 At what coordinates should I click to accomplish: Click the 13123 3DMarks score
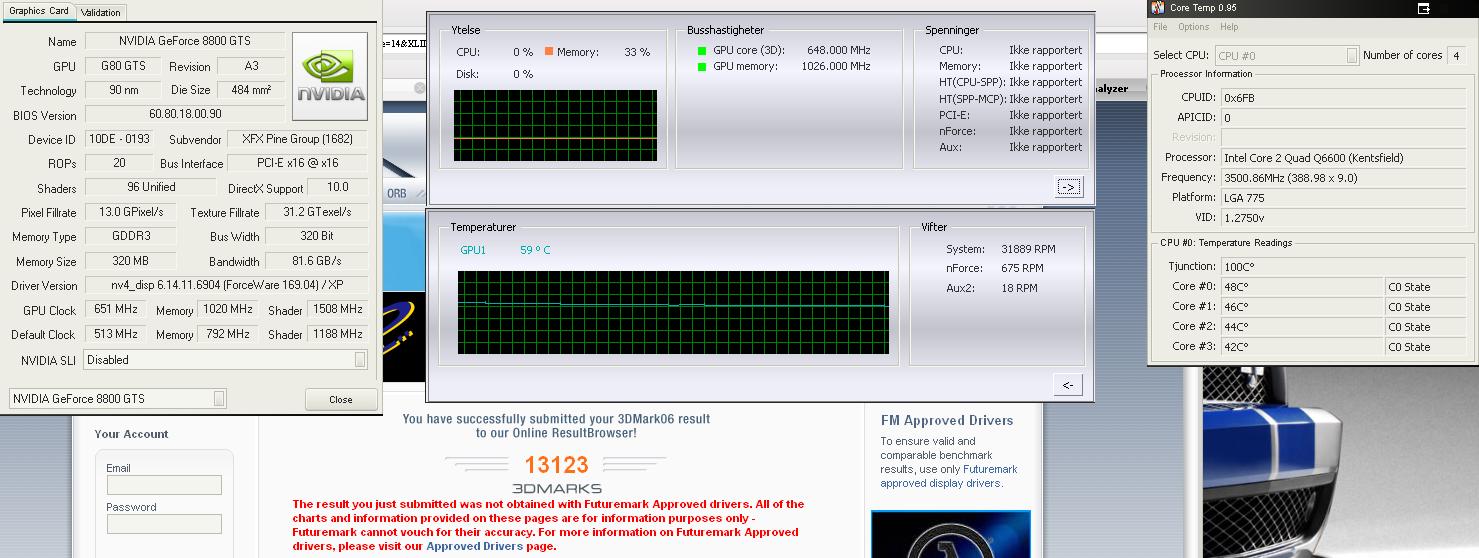pos(556,464)
